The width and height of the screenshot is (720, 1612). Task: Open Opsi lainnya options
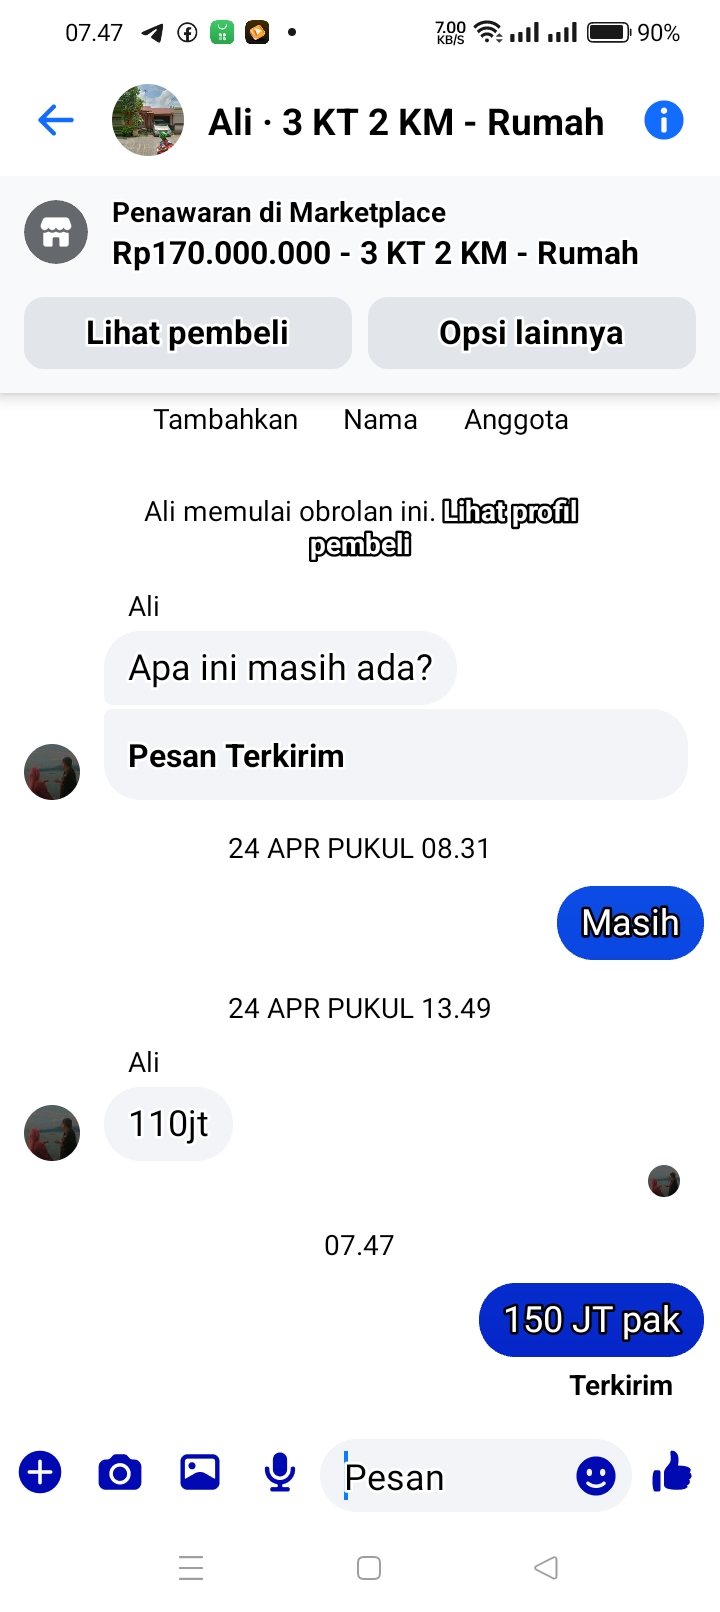click(532, 333)
